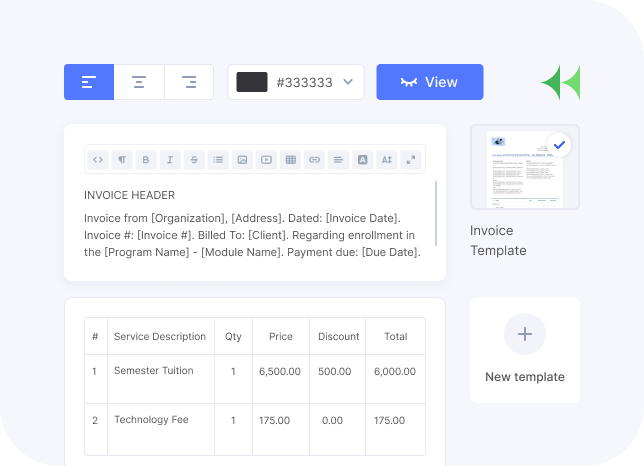This screenshot has height=466, width=644.
Task: Click the checkmark on Invoice Template
Action: [x=559, y=145]
